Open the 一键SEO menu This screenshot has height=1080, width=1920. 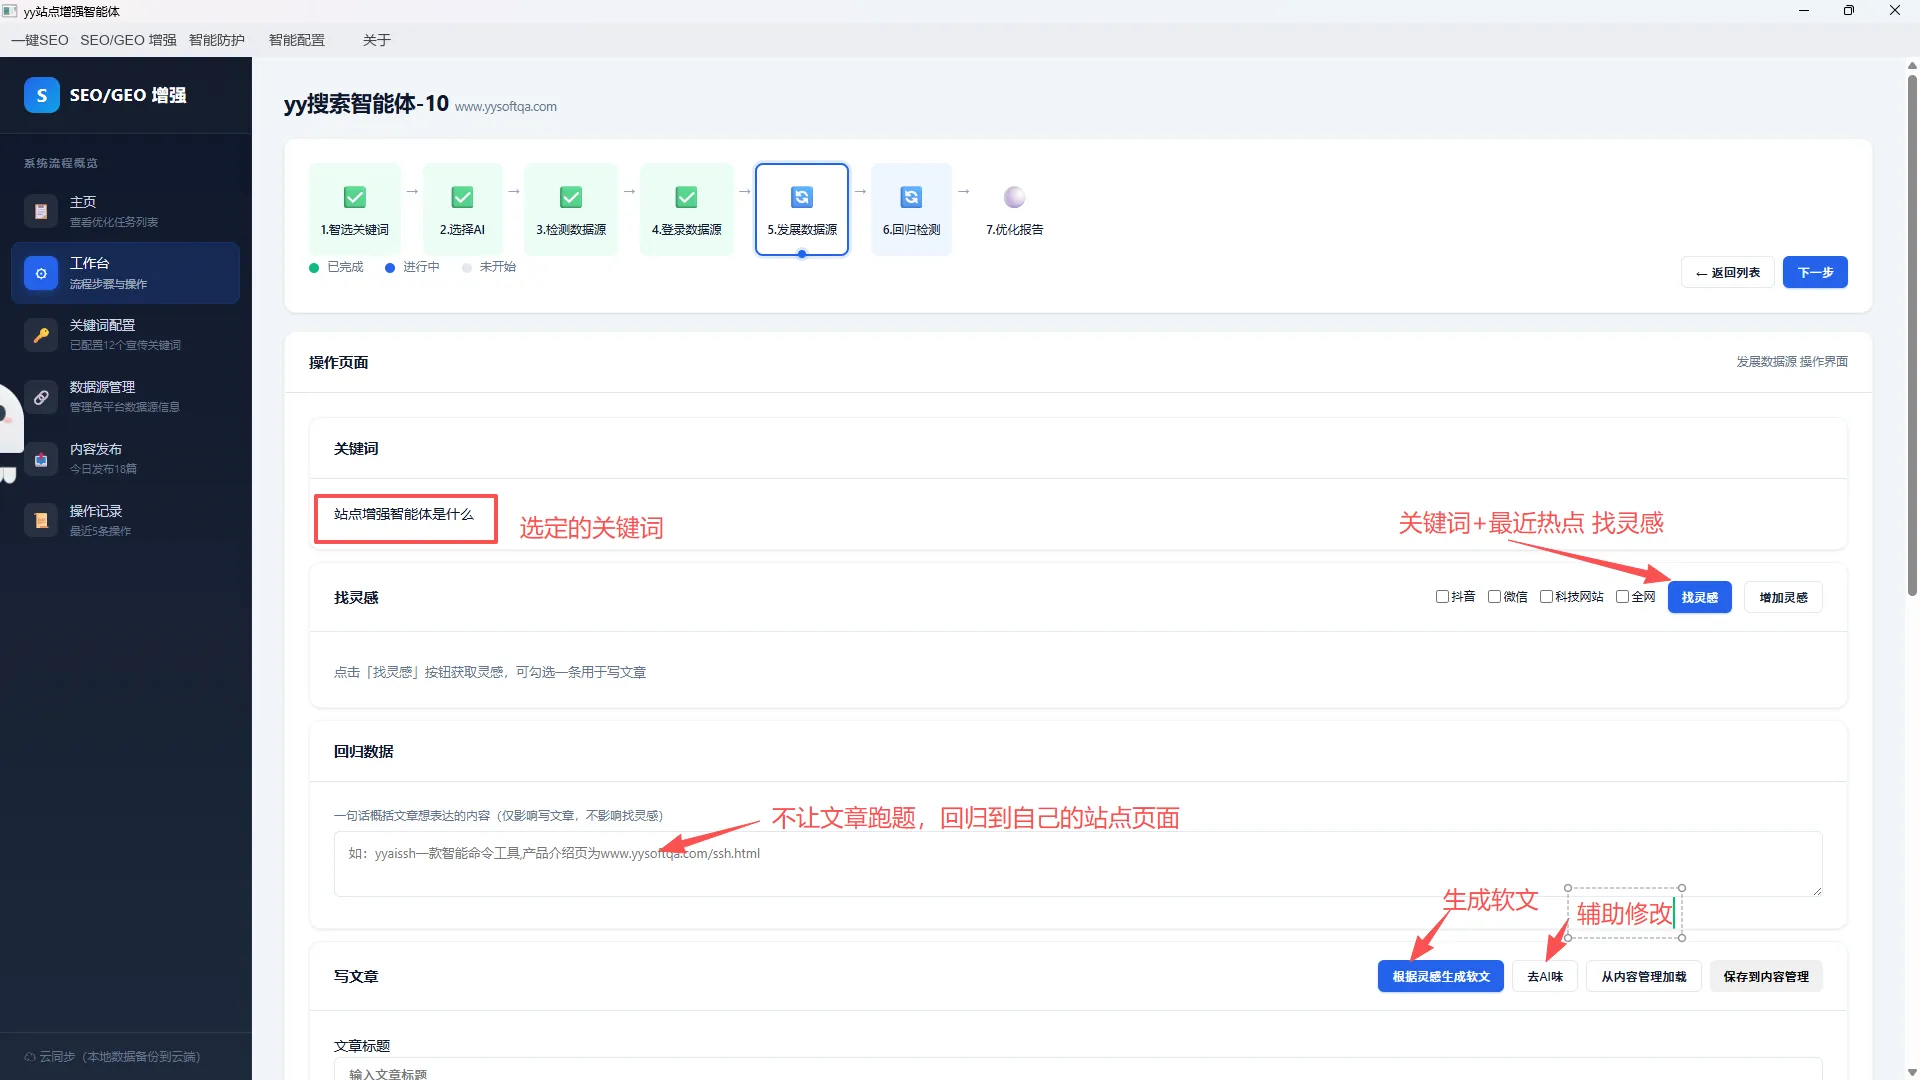click(x=40, y=40)
